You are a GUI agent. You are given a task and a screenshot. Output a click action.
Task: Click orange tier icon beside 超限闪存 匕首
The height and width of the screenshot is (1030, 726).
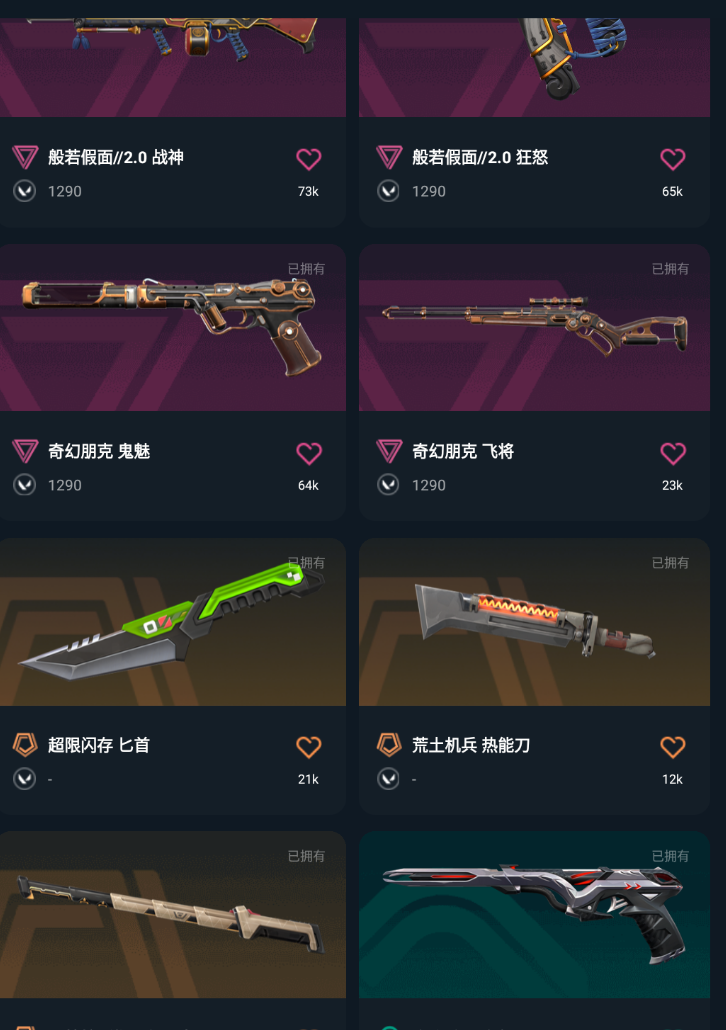25,745
